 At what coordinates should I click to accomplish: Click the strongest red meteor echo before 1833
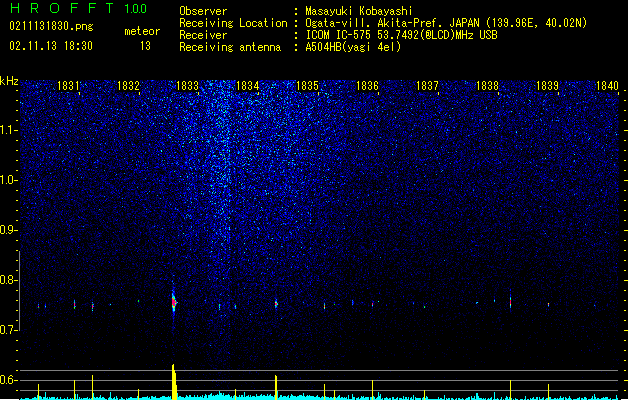pyautogui.click(x=174, y=303)
